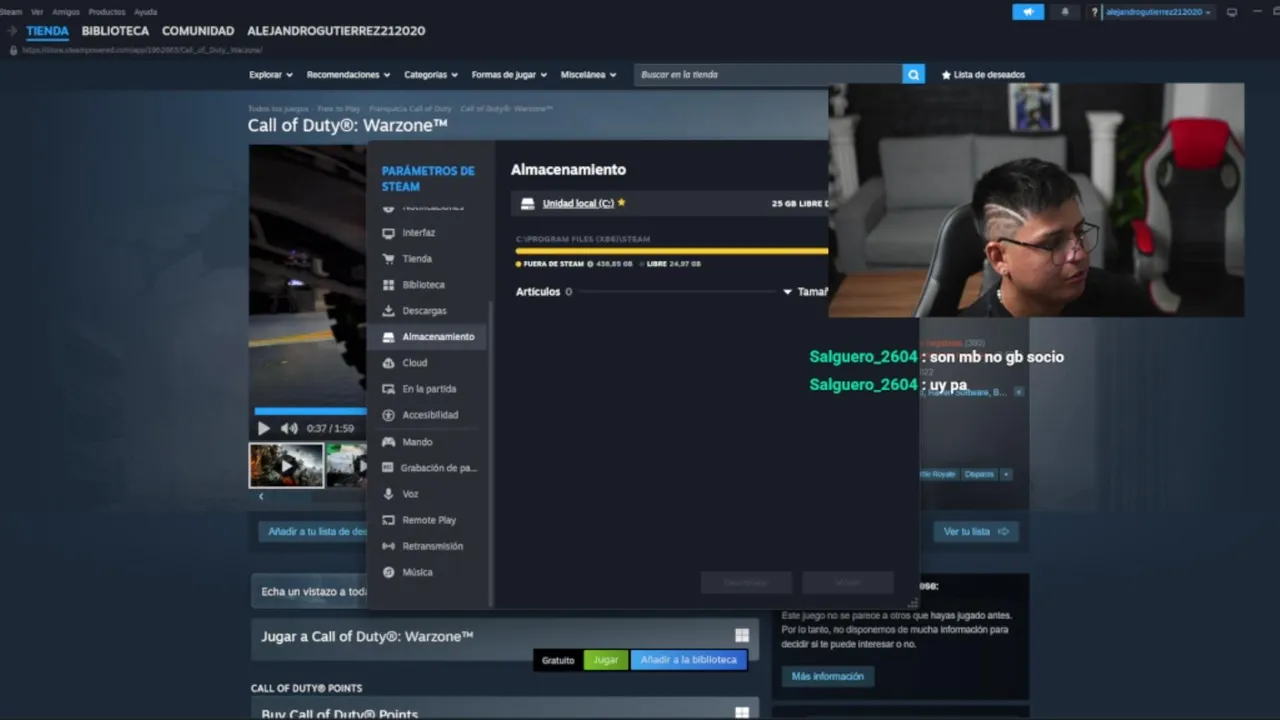Open Interfaz settings via its monitor icon
1280x720 pixels.
(388, 233)
